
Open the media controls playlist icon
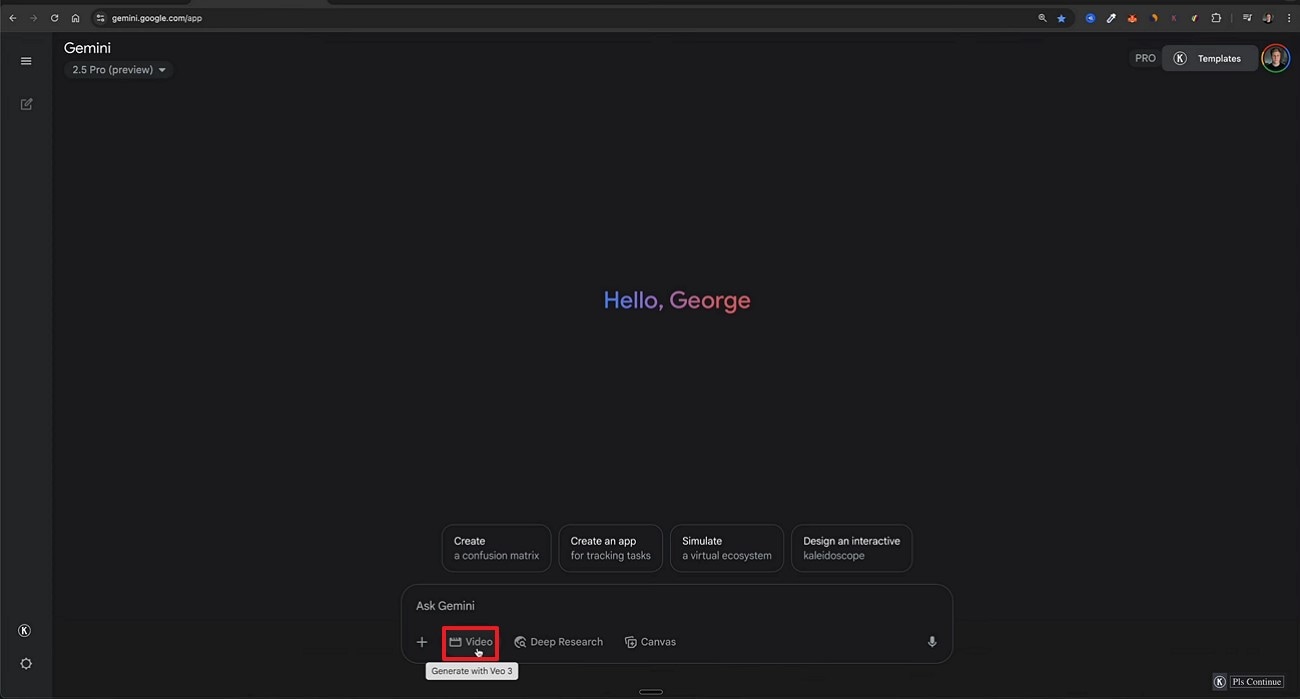[x=1247, y=18]
